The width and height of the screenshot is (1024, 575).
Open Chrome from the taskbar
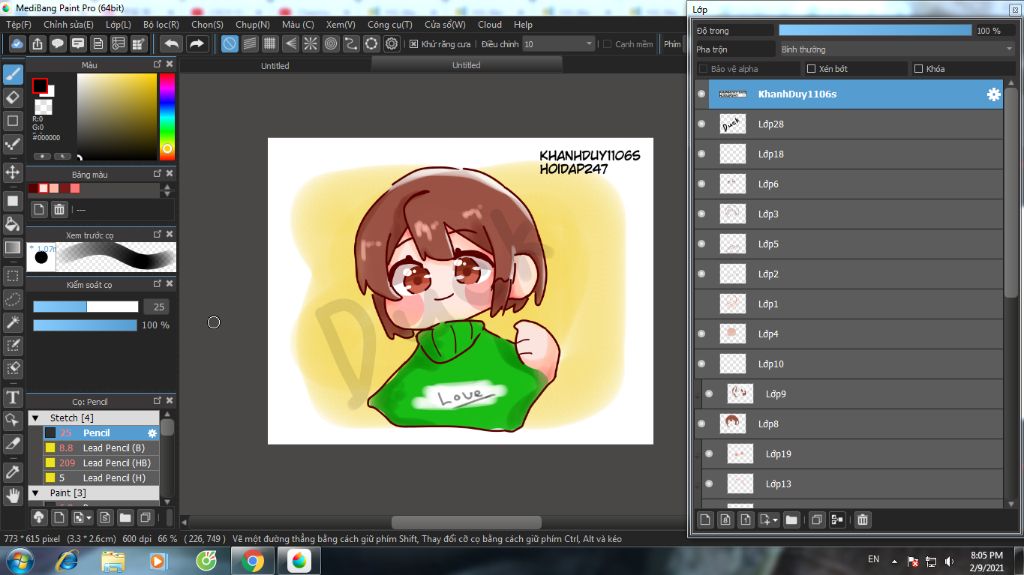coord(253,561)
